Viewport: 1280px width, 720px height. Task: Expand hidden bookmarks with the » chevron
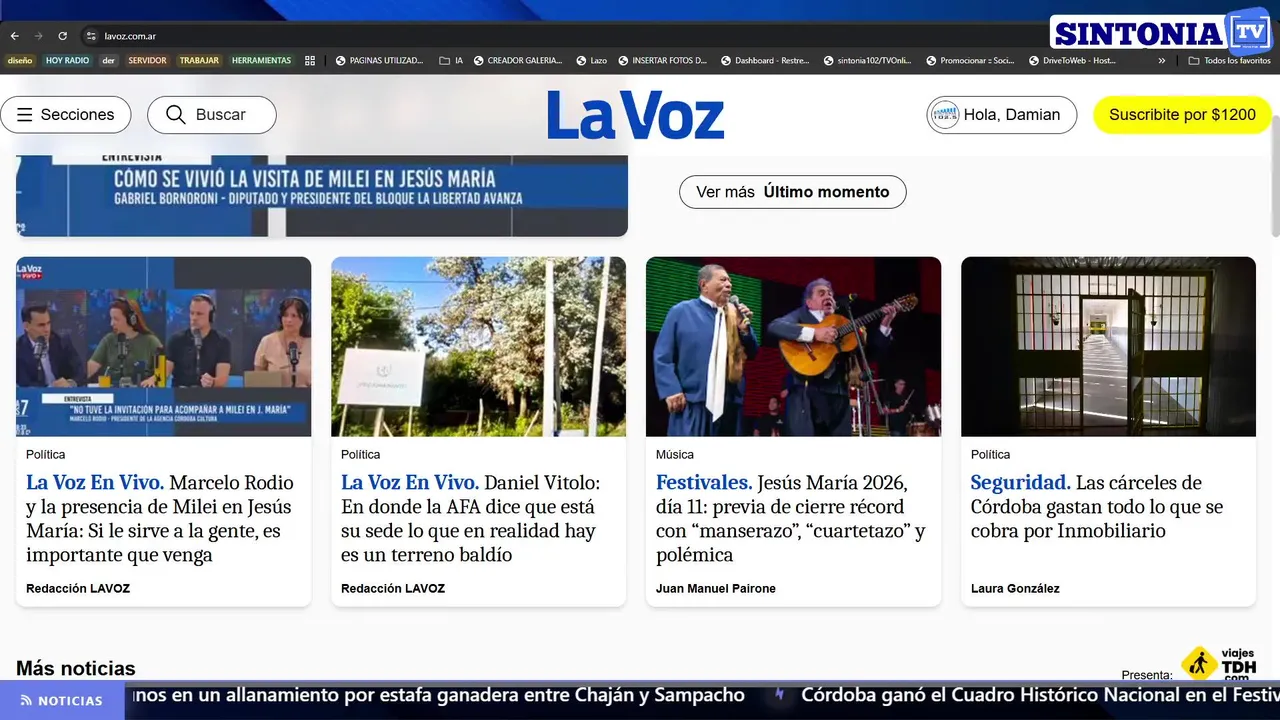point(1161,61)
